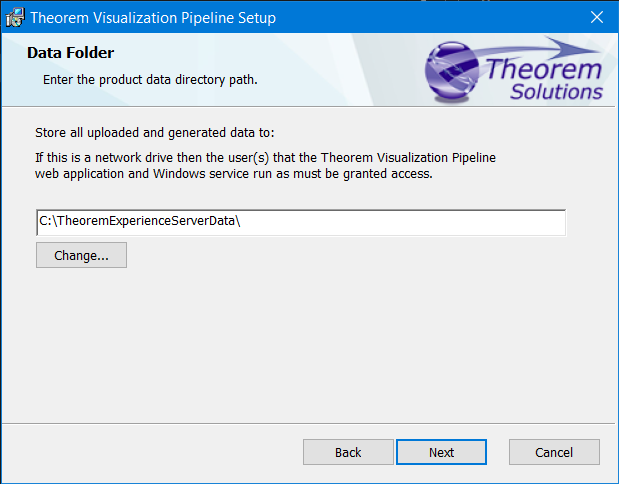Viewport: 619px width, 484px height.
Task: Click the empty footer area left of Back
Action: click(x=150, y=452)
